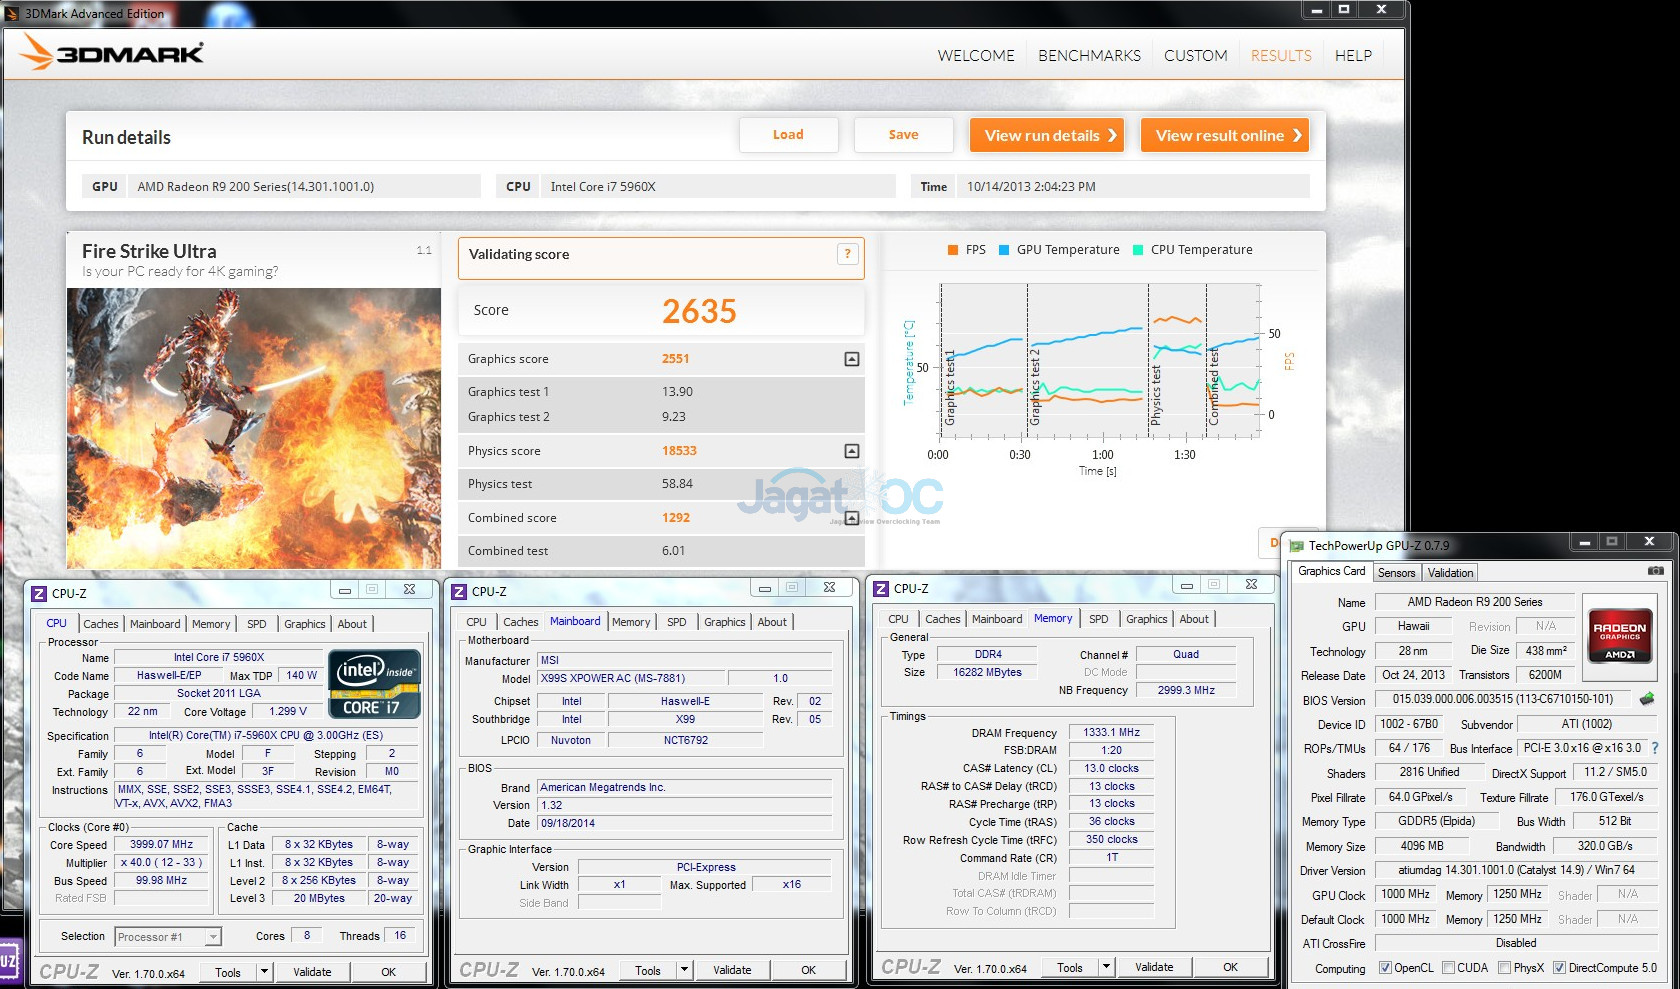The height and width of the screenshot is (989, 1680).
Task: Toggle the OpenCL checkbox in GPU-Z
Action: point(1385,968)
